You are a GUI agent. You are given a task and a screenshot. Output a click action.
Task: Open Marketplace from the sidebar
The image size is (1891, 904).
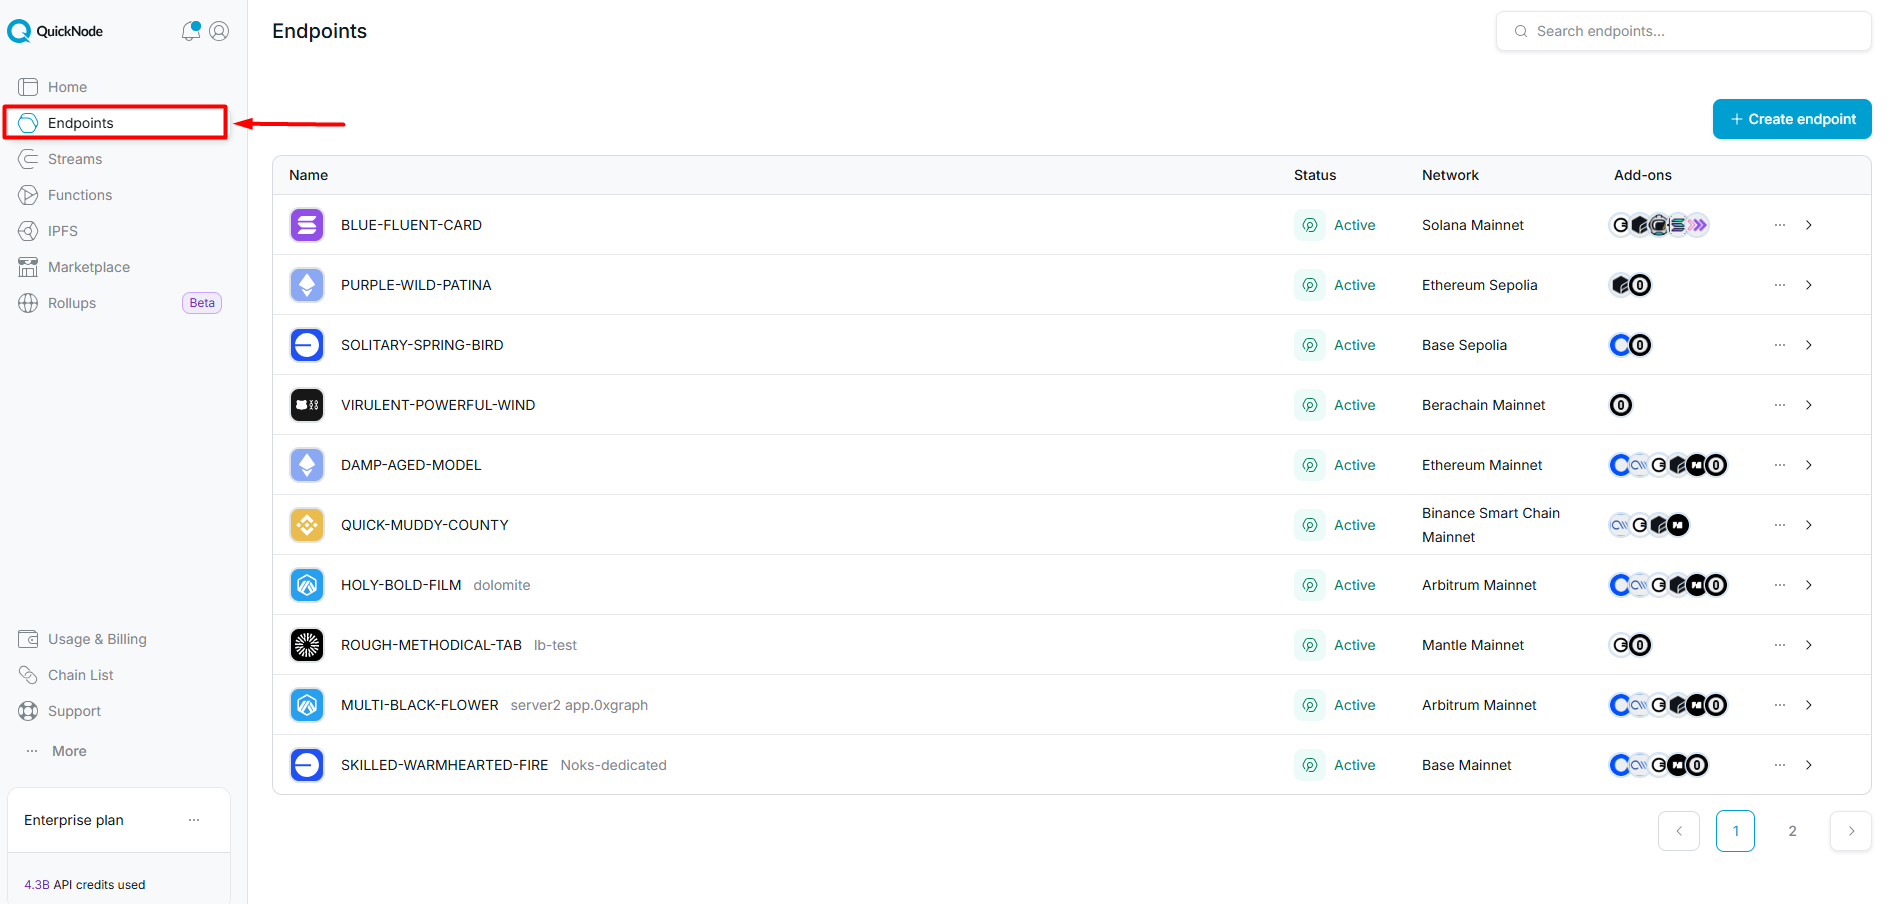[88, 267]
